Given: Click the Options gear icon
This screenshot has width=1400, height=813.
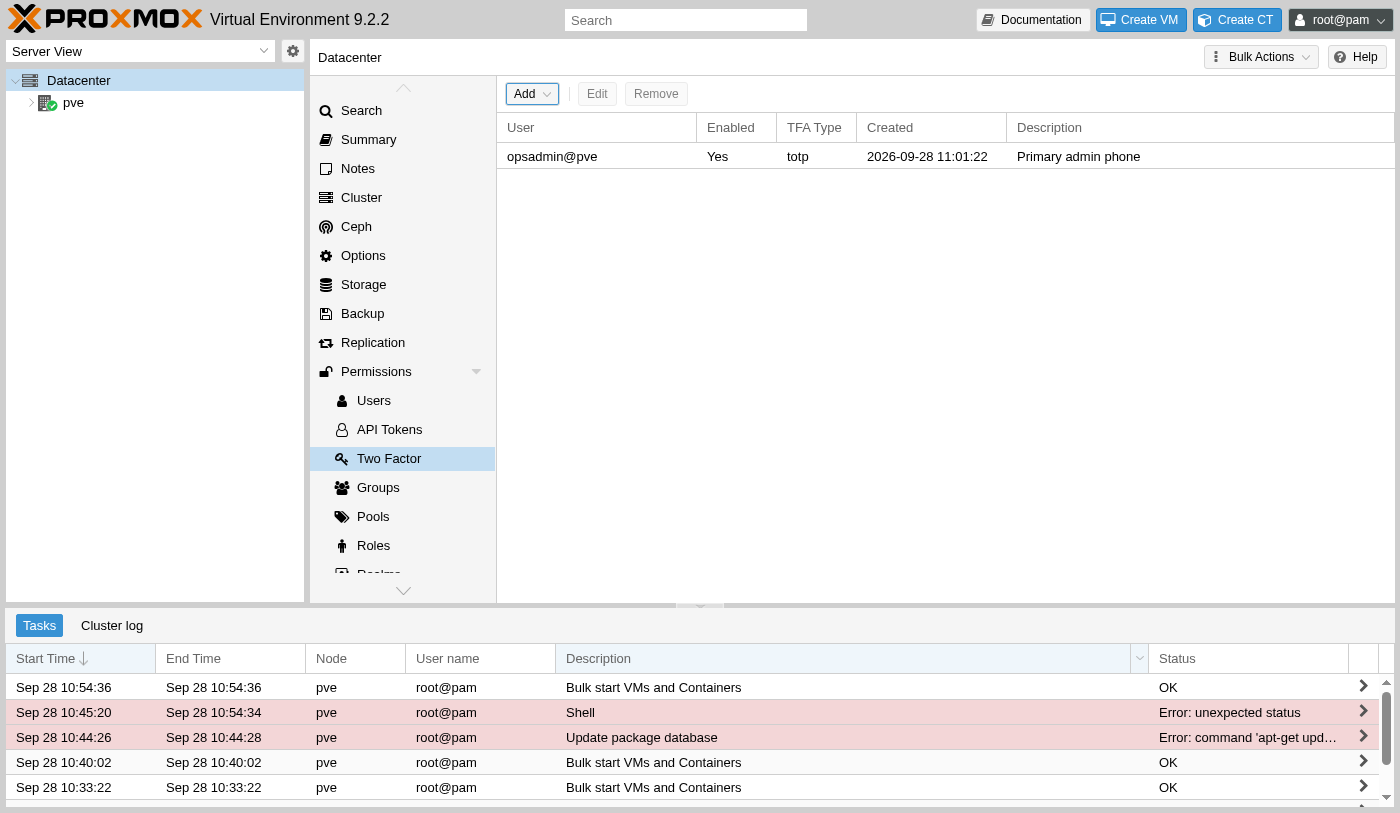Looking at the screenshot, I should point(326,256).
